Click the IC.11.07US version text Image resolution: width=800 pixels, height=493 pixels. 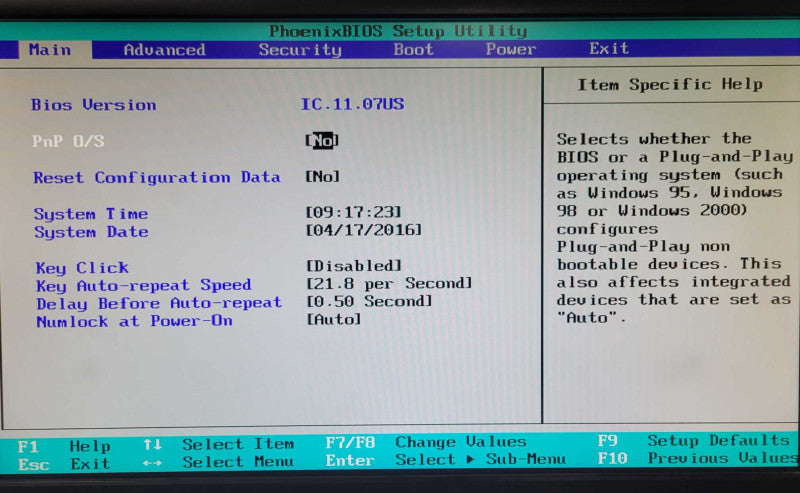tap(352, 104)
